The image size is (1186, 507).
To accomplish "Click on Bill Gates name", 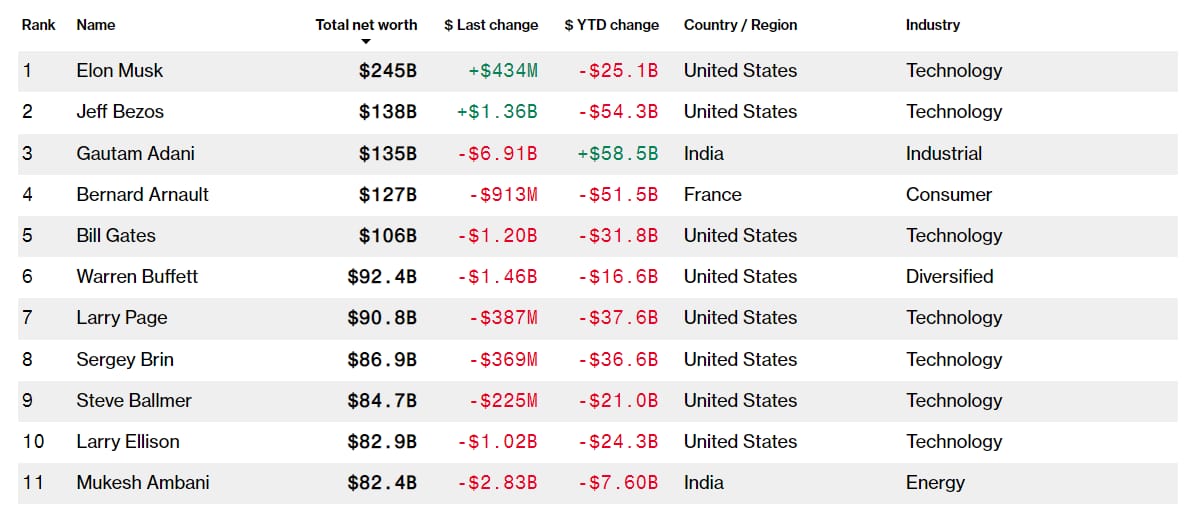I will pyautogui.click(x=116, y=236).
